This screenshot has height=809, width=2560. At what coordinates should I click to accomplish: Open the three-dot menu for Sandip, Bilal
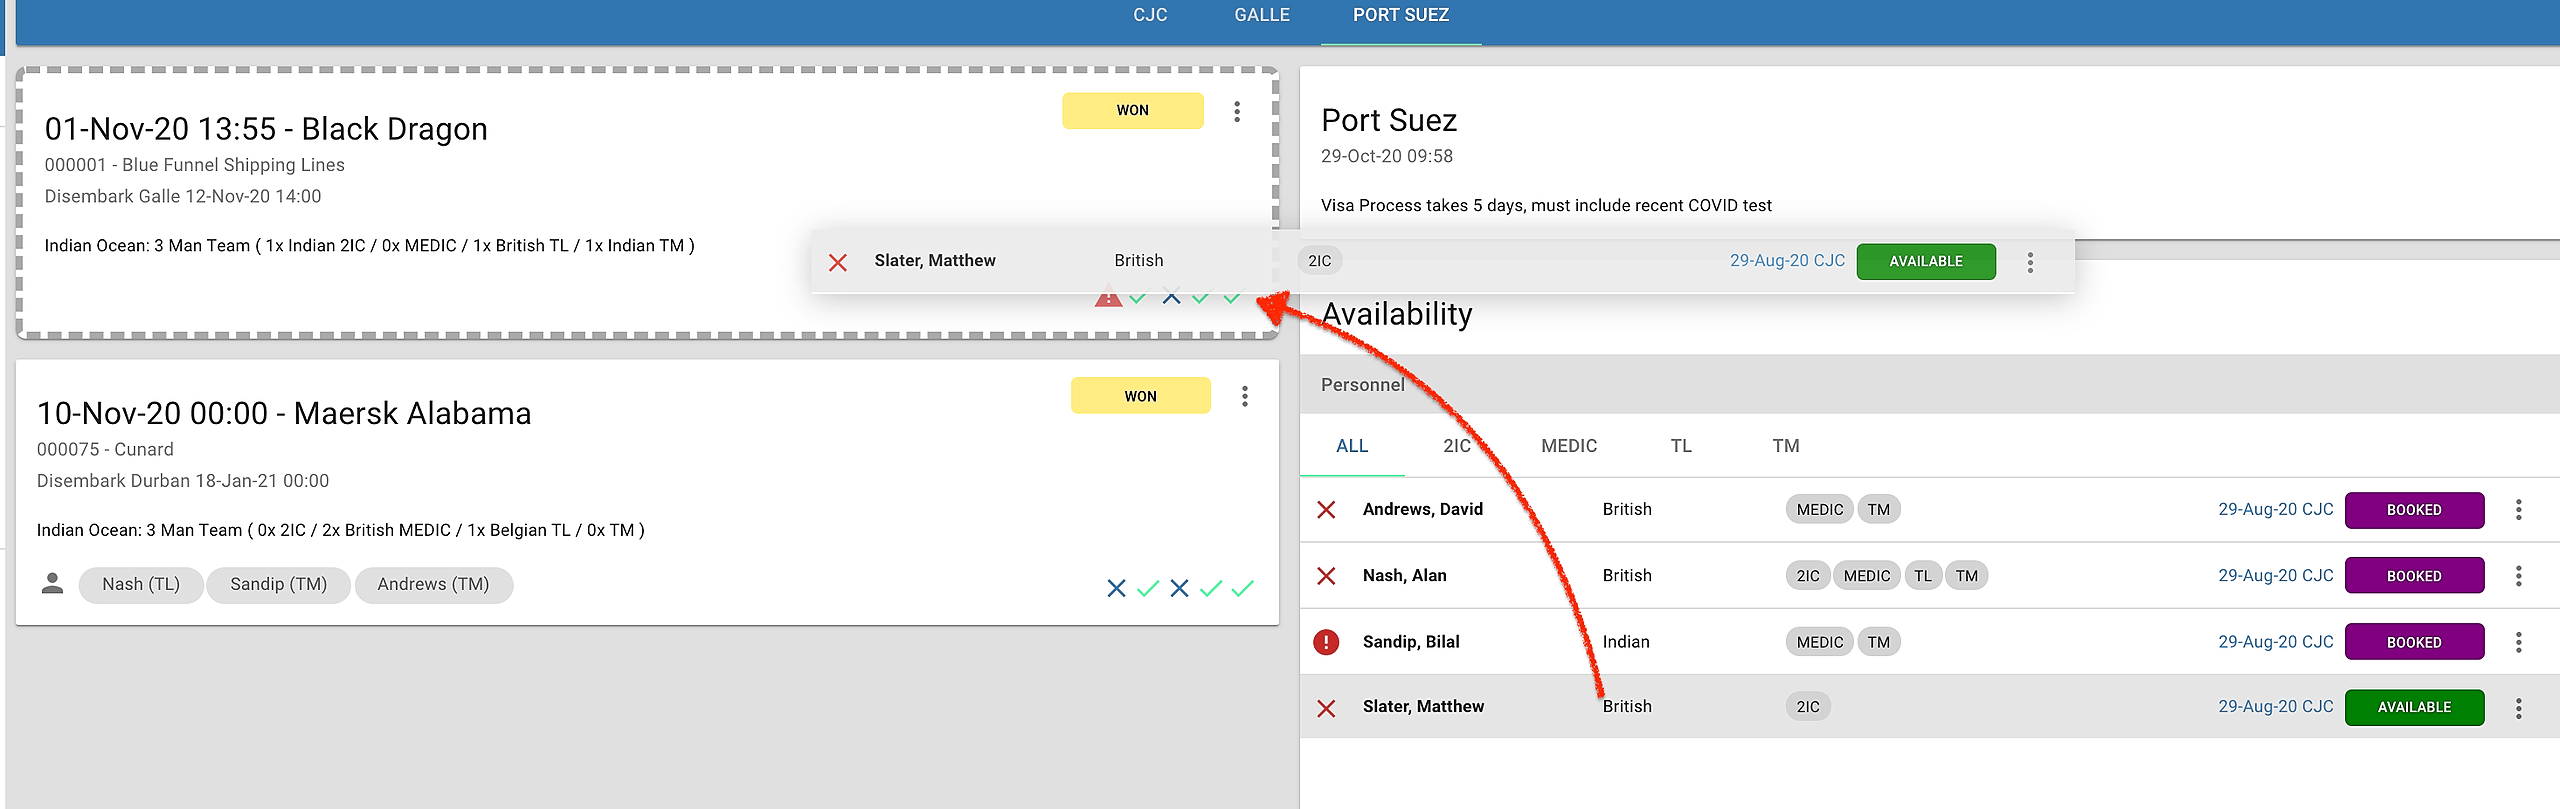2519,642
